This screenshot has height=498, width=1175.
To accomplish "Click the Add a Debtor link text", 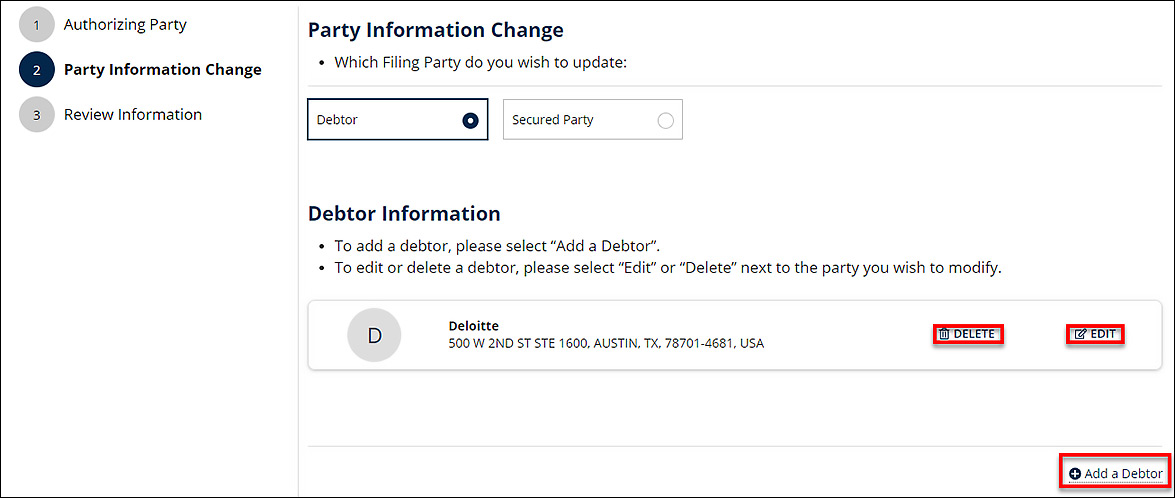I will (1123, 474).
